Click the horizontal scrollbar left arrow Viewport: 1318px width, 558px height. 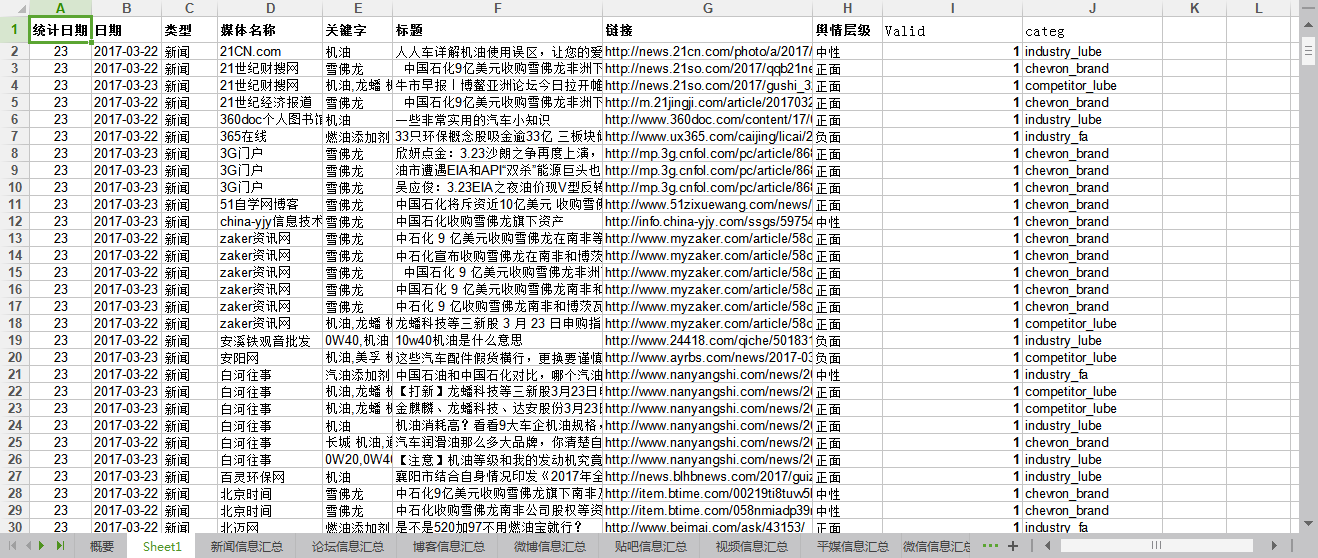point(1049,546)
